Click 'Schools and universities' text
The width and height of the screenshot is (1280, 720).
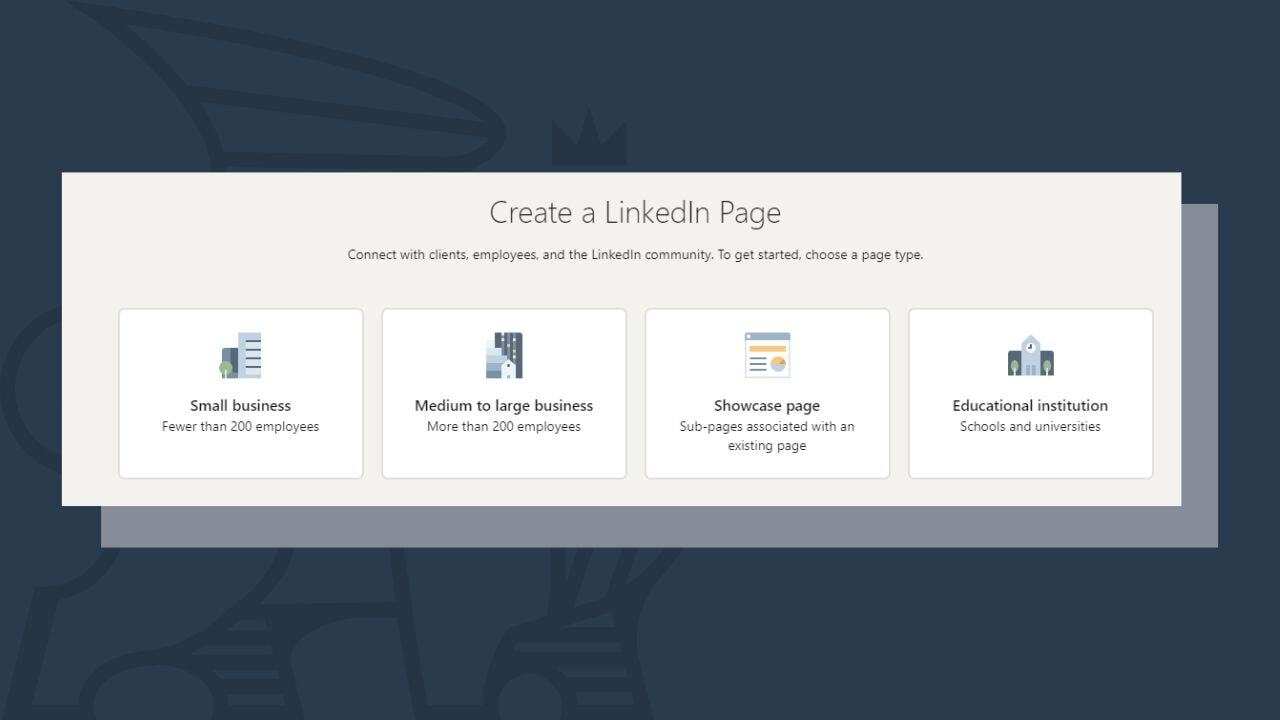coord(1030,427)
